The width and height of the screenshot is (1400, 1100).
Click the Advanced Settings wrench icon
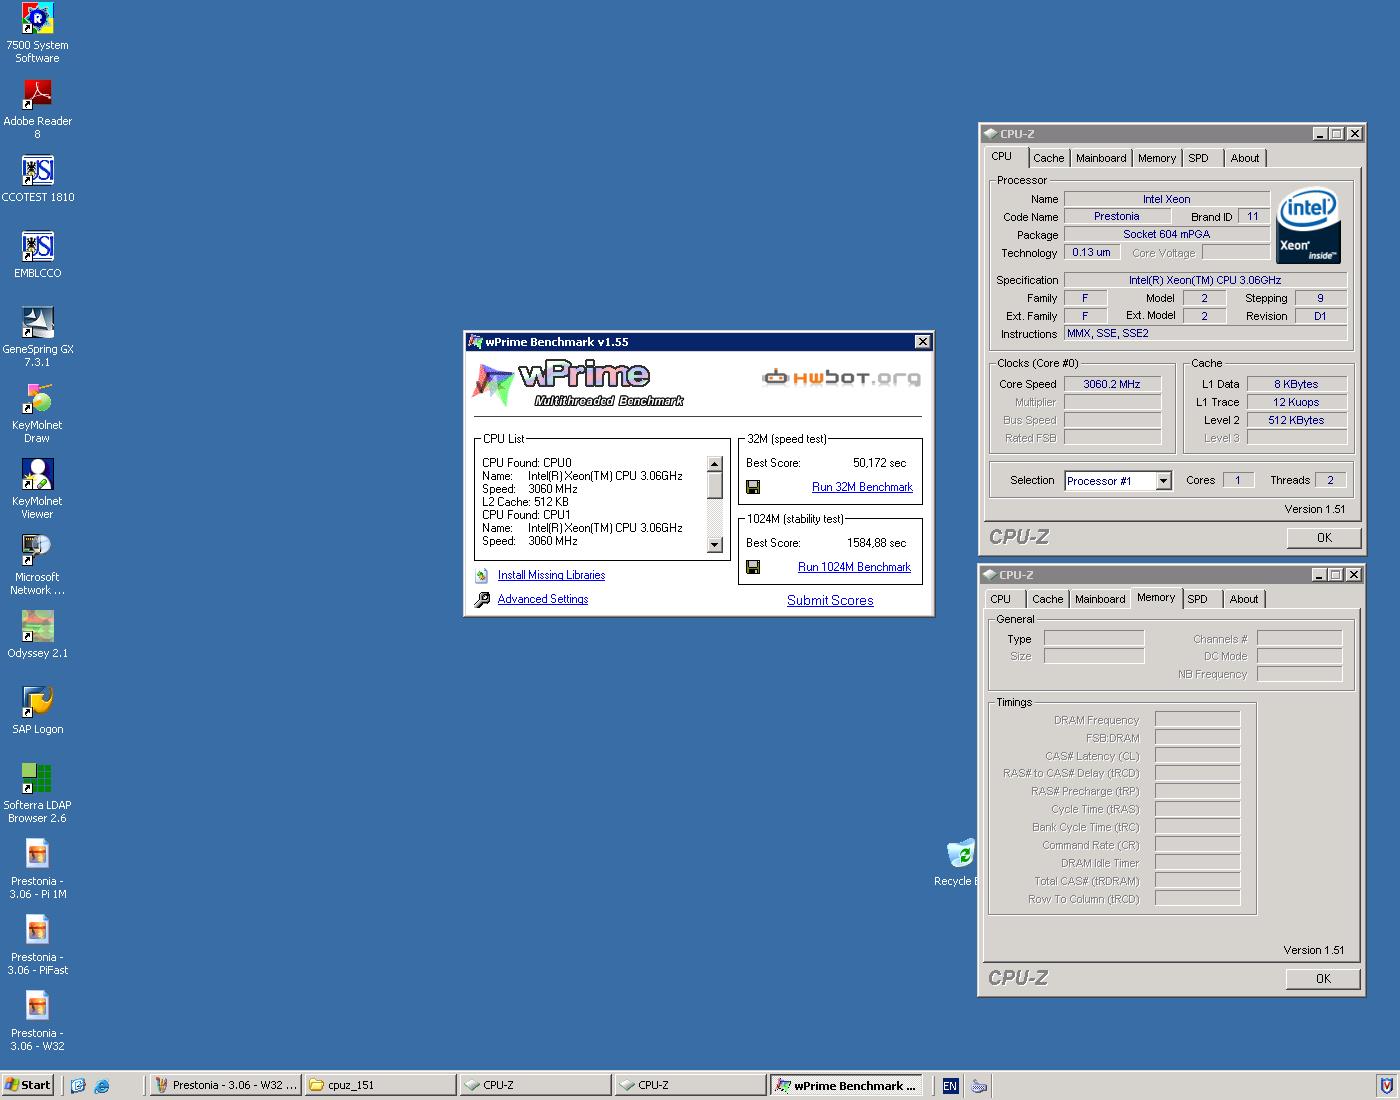(482, 599)
